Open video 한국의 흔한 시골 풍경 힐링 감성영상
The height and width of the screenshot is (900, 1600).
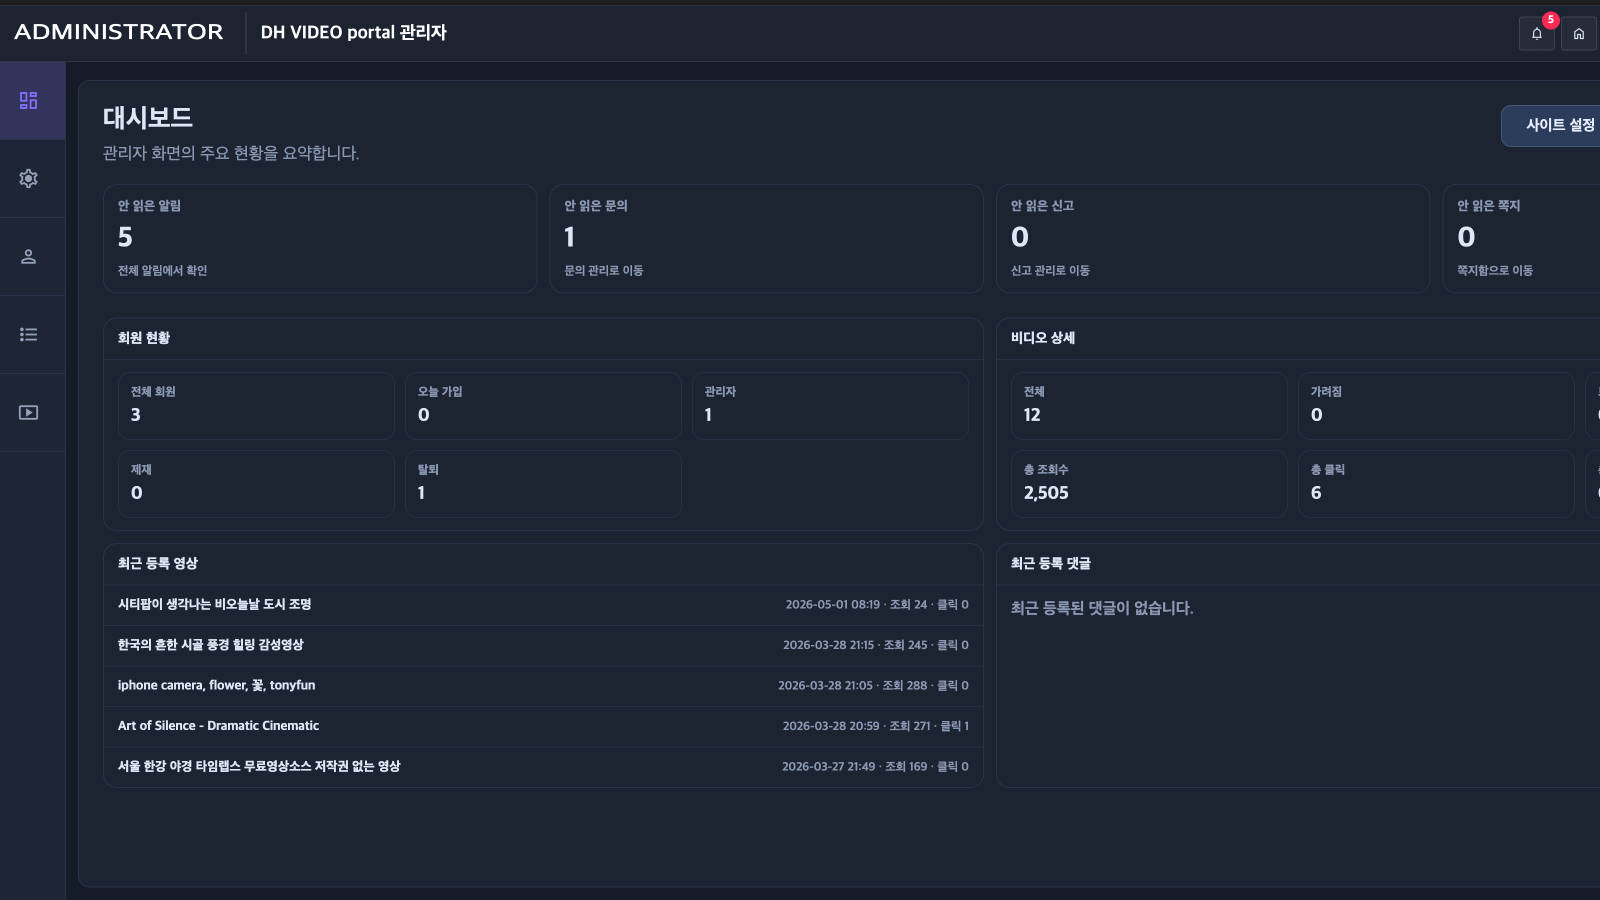tap(211, 645)
